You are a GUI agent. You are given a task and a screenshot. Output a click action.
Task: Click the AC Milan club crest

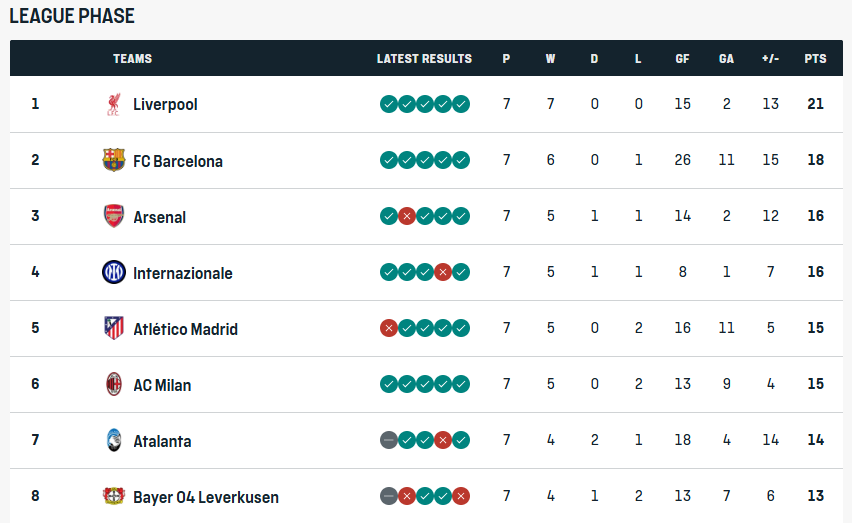pos(114,384)
